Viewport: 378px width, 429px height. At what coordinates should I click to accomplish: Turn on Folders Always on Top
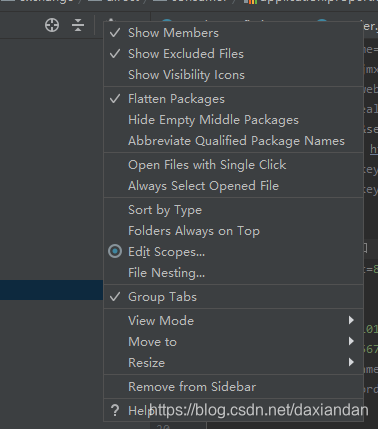point(233,231)
